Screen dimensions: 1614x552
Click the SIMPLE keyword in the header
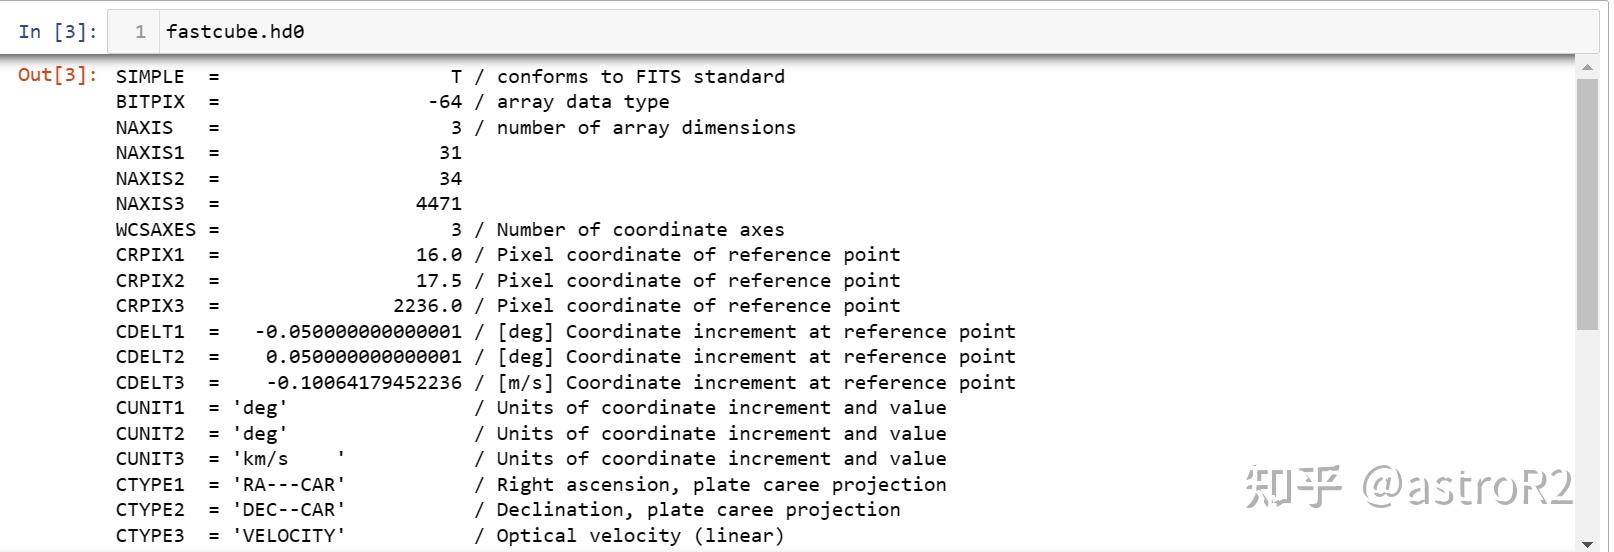click(150, 77)
